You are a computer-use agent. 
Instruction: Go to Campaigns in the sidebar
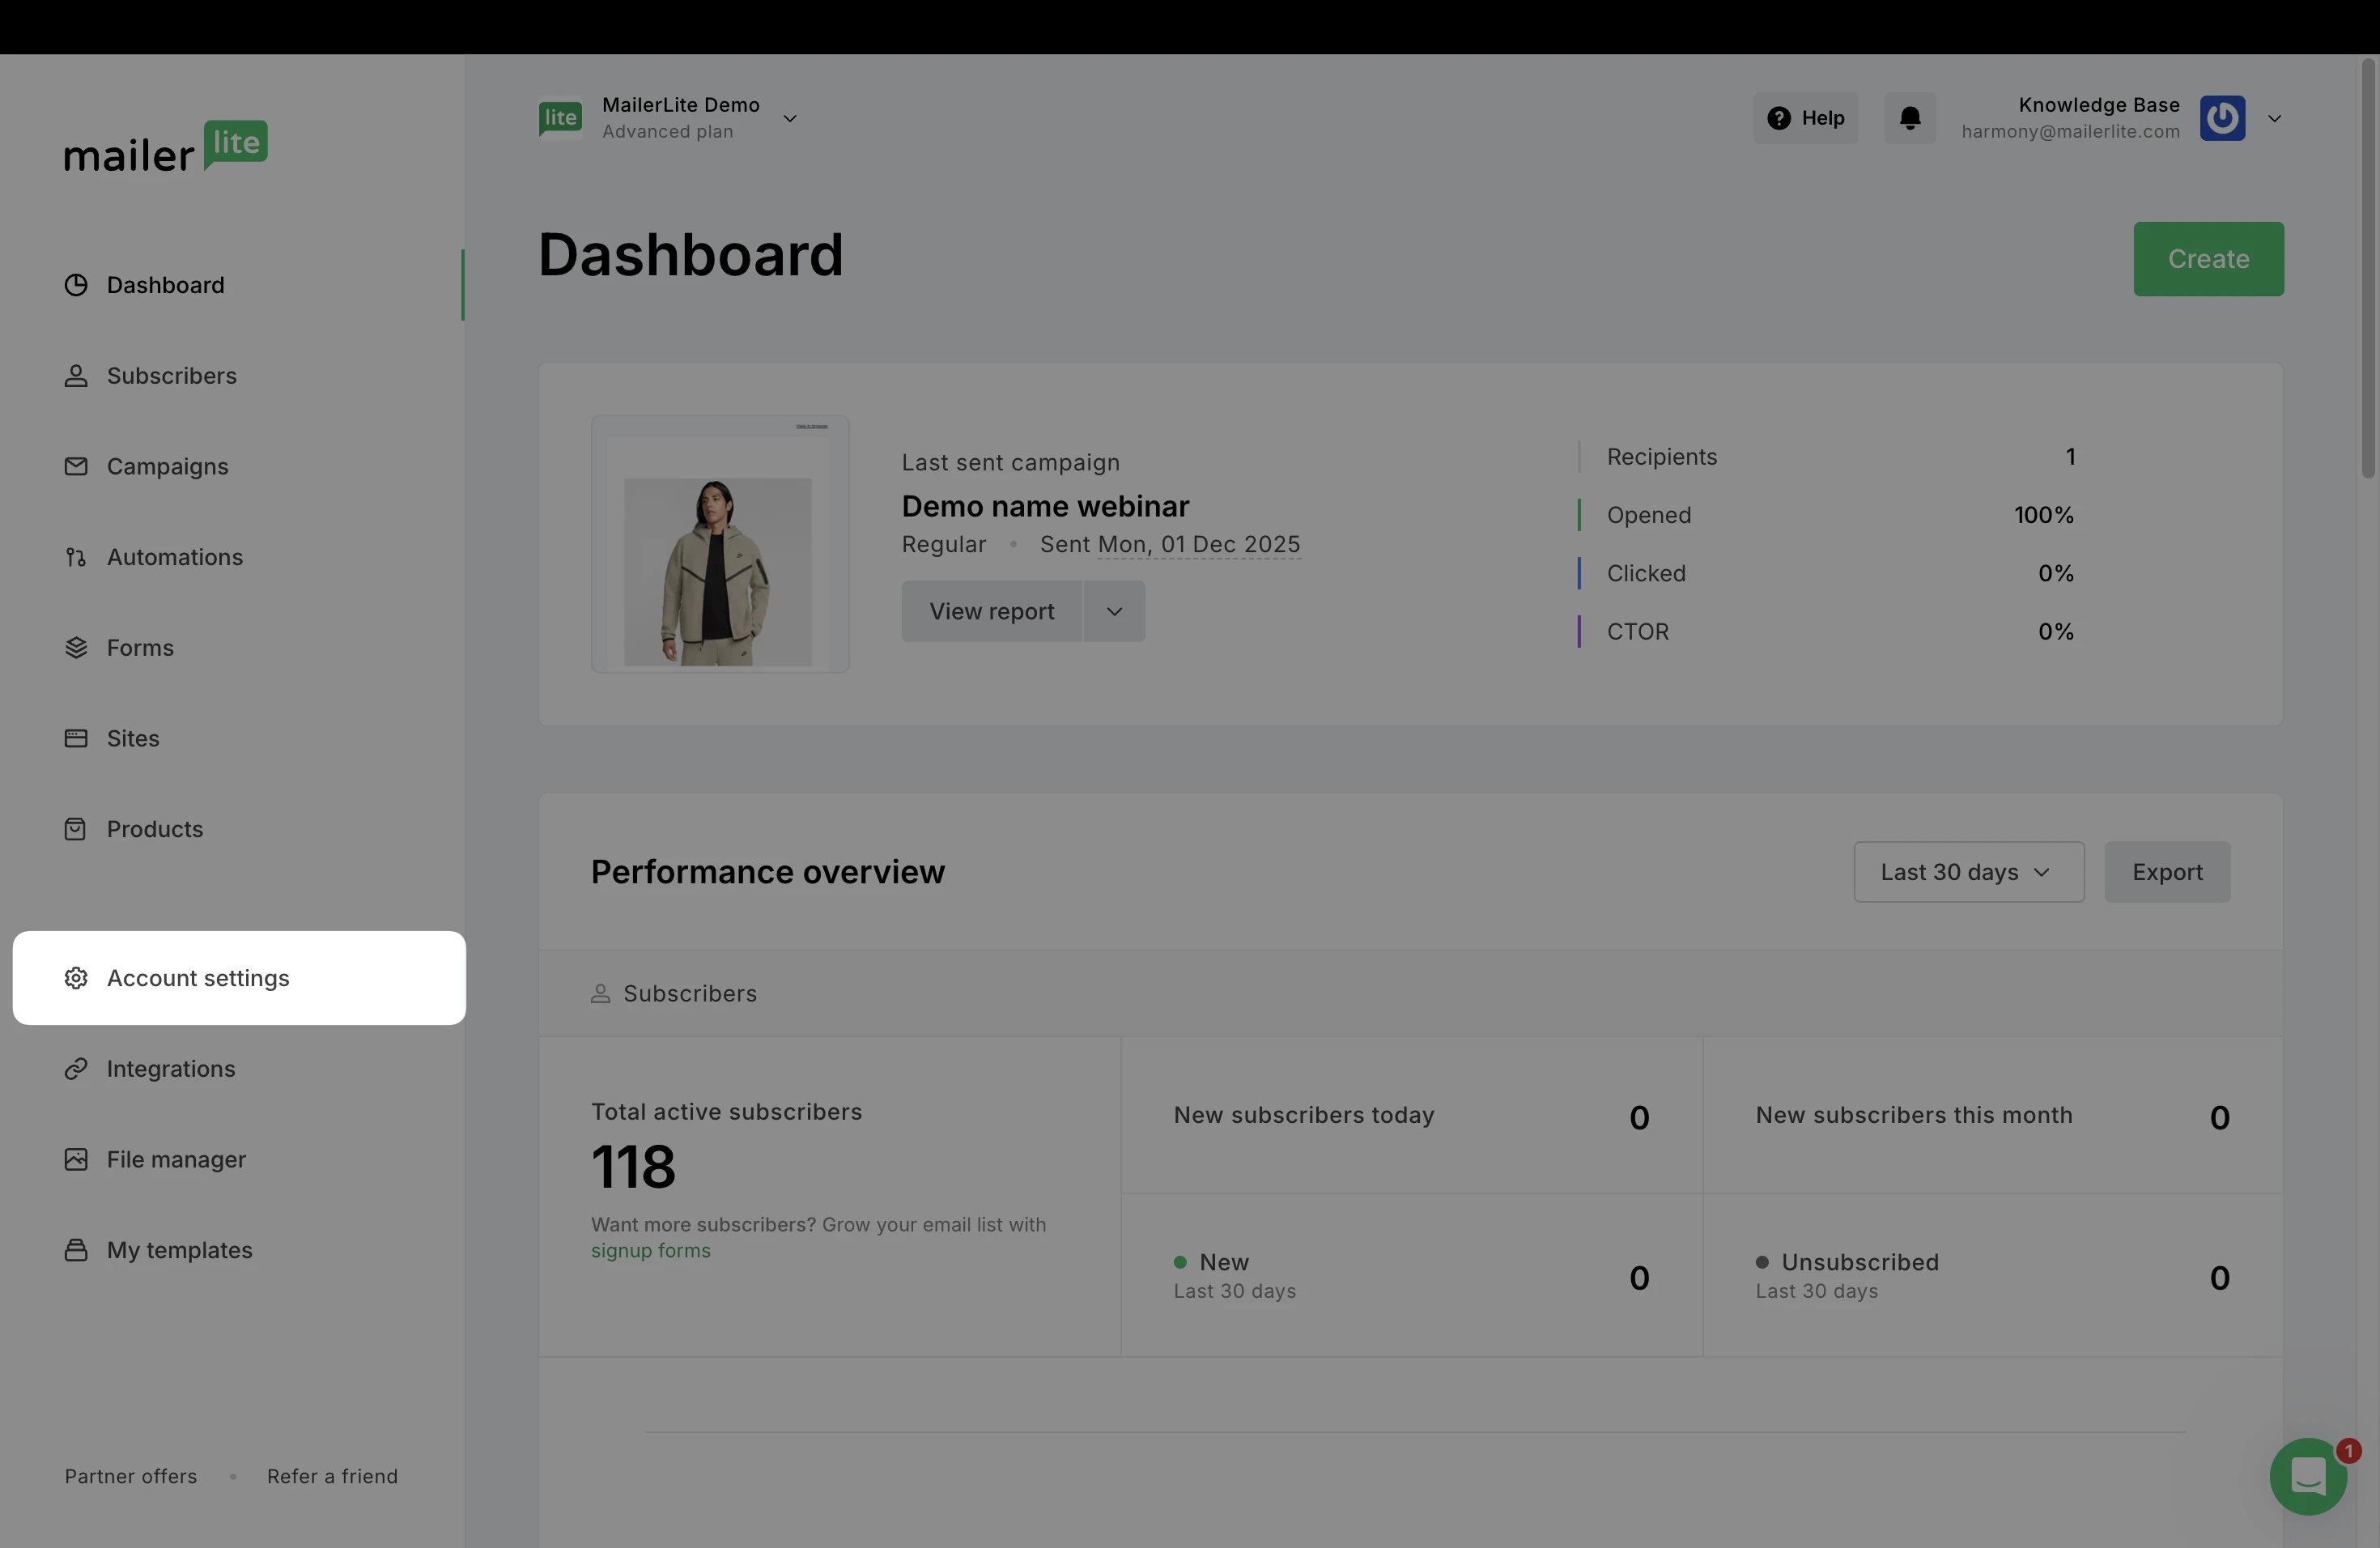167,466
